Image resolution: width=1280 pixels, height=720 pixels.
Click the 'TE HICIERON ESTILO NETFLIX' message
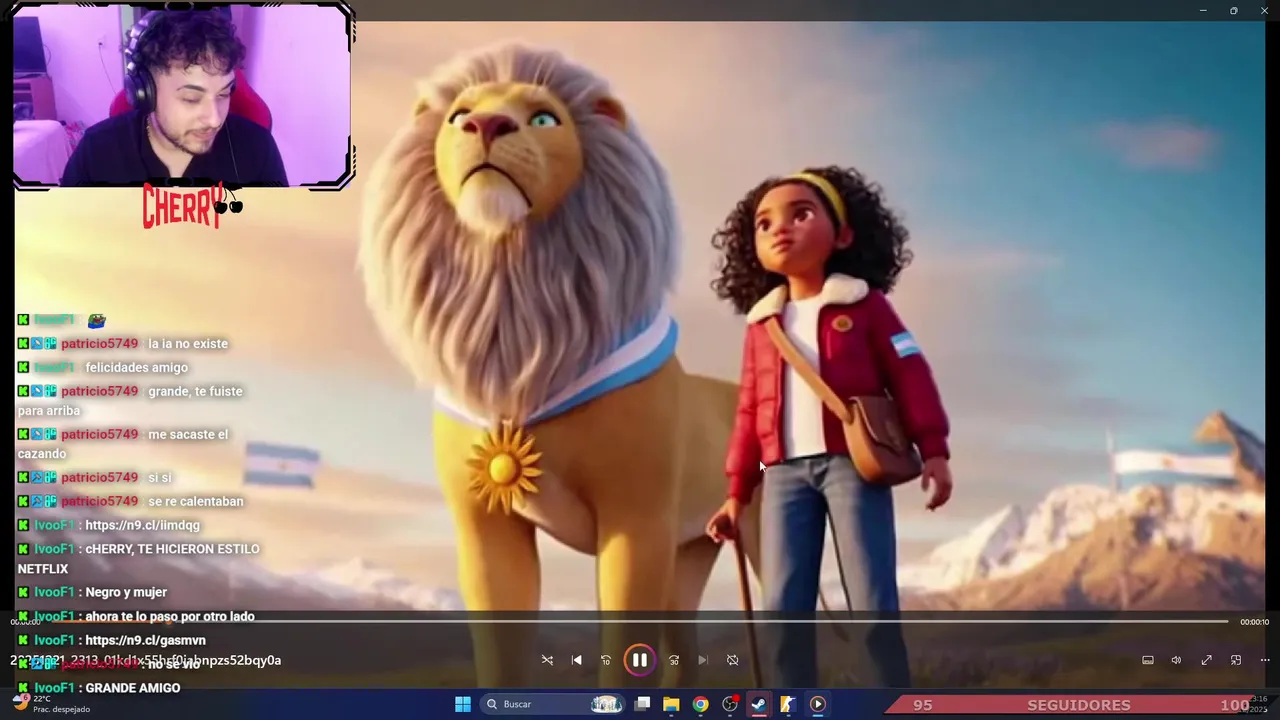138,559
